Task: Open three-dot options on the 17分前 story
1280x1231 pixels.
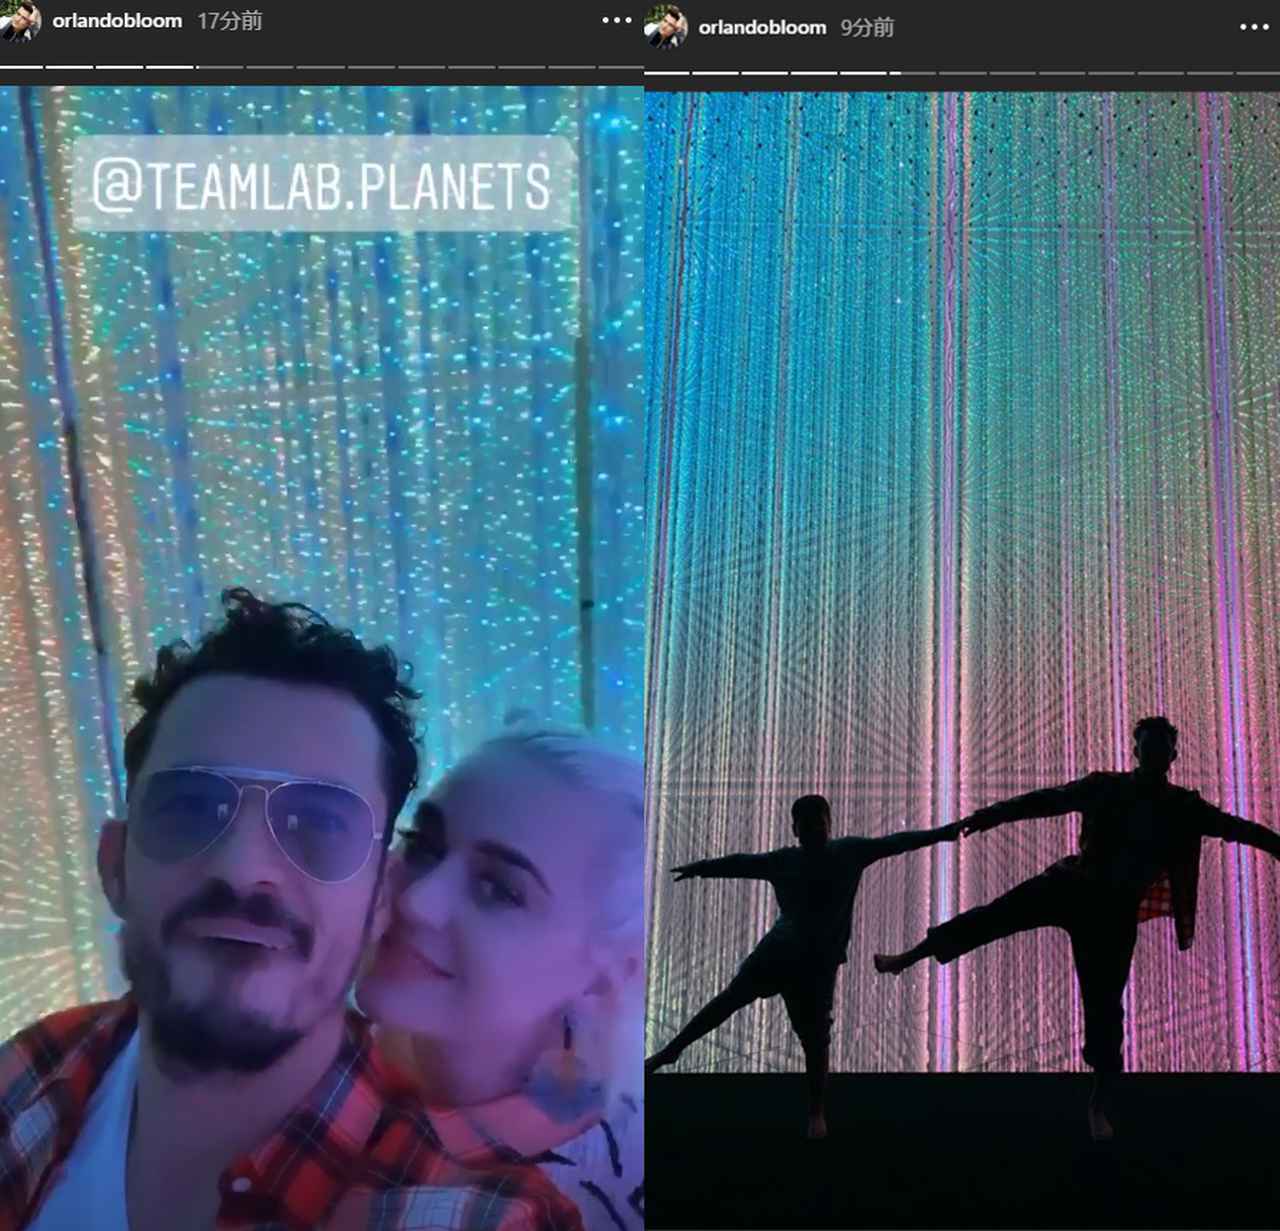Action: pos(616,21)
